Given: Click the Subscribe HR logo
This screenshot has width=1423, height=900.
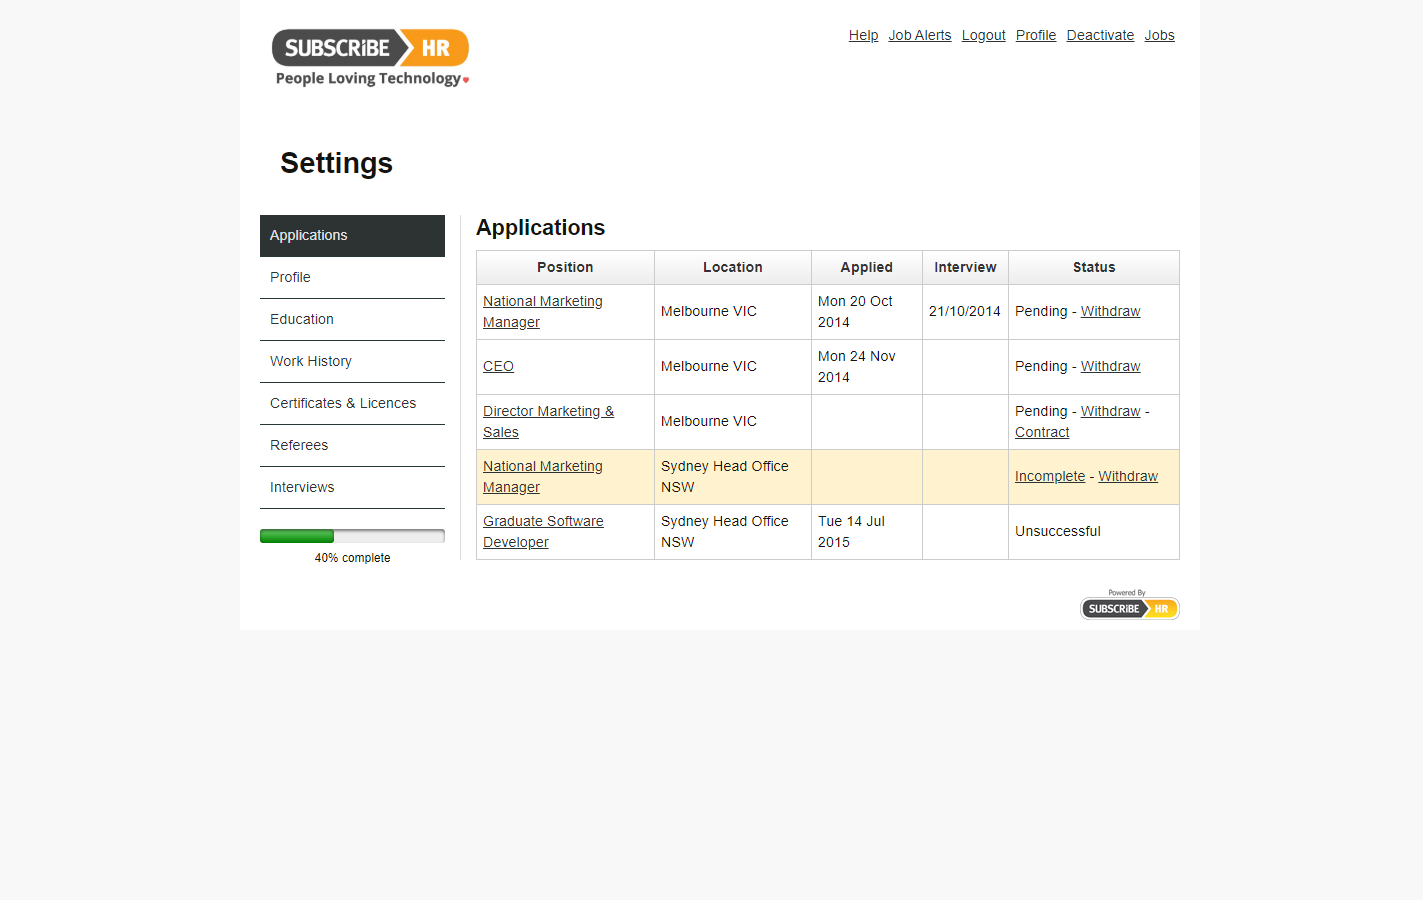Looking at the screenshot, I should click(370, 47).
